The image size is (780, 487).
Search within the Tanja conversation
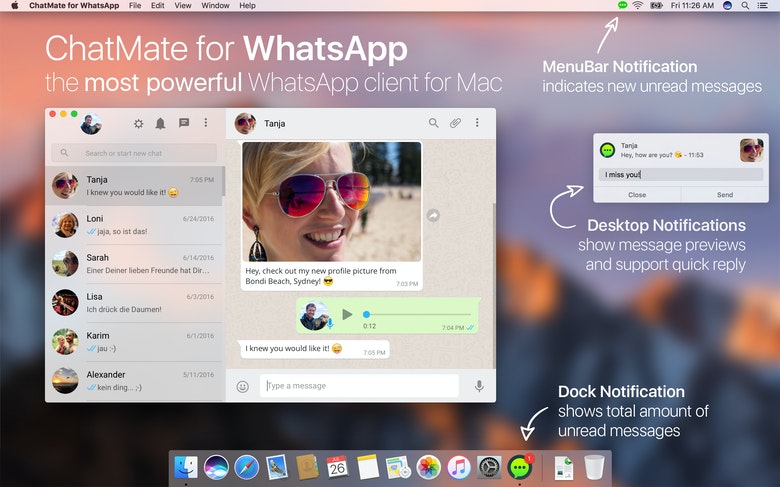pos(433,123)
